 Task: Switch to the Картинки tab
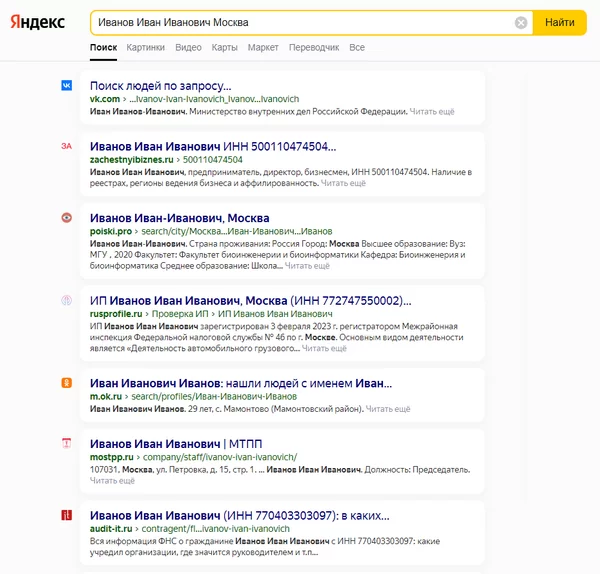(x=146, y=48)
